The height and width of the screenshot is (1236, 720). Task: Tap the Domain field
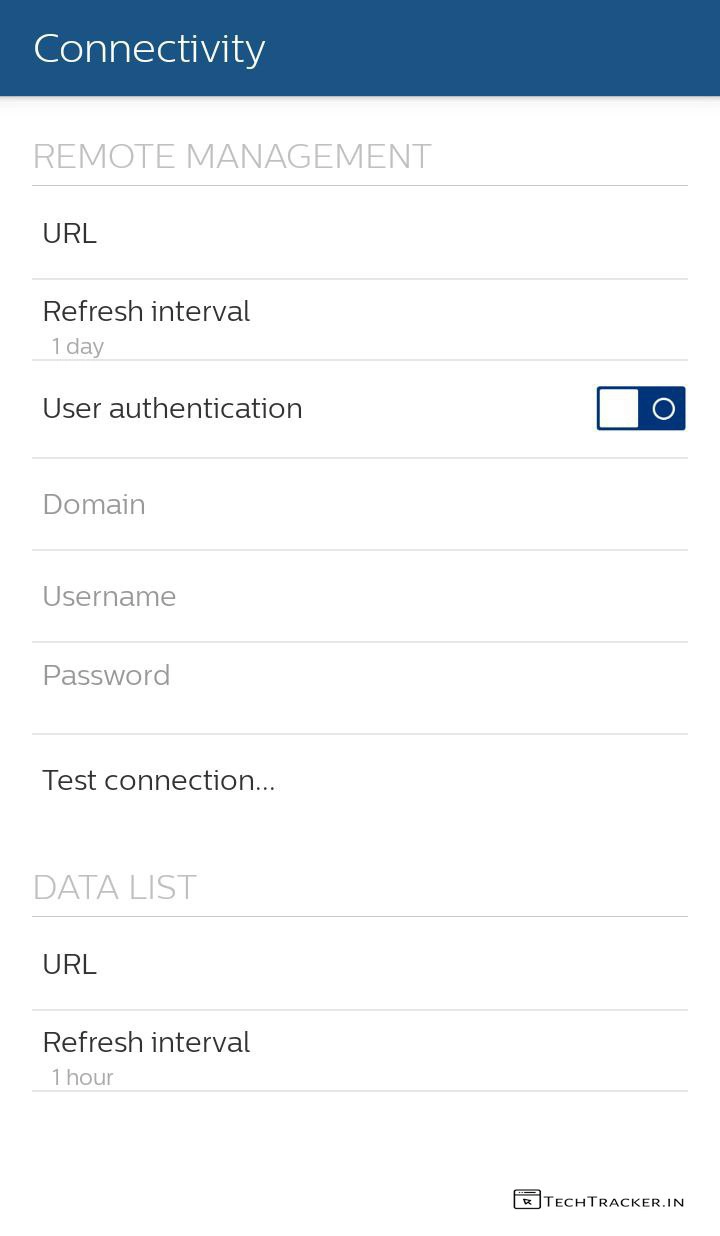94,504
